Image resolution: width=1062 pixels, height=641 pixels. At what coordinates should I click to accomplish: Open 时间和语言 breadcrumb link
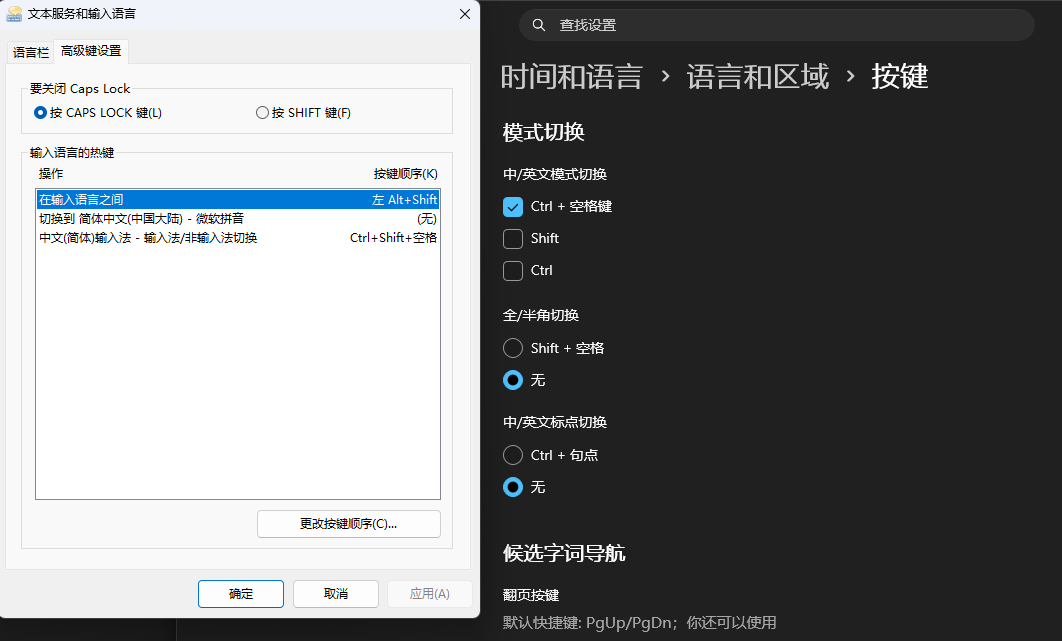click(572, 76)
